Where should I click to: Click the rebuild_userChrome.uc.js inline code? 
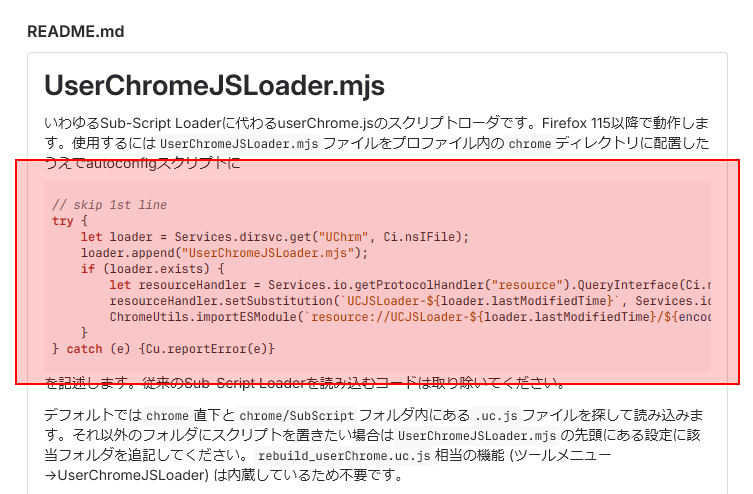pyautogui.click(x=344, y=456)
